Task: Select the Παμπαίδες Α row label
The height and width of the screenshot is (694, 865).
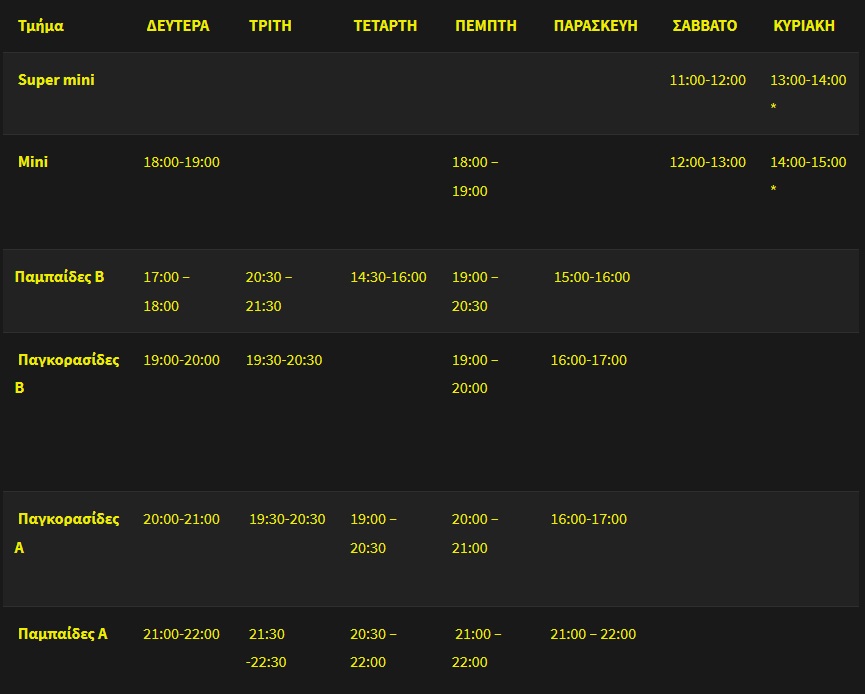Action: click(x=62, y=634)
